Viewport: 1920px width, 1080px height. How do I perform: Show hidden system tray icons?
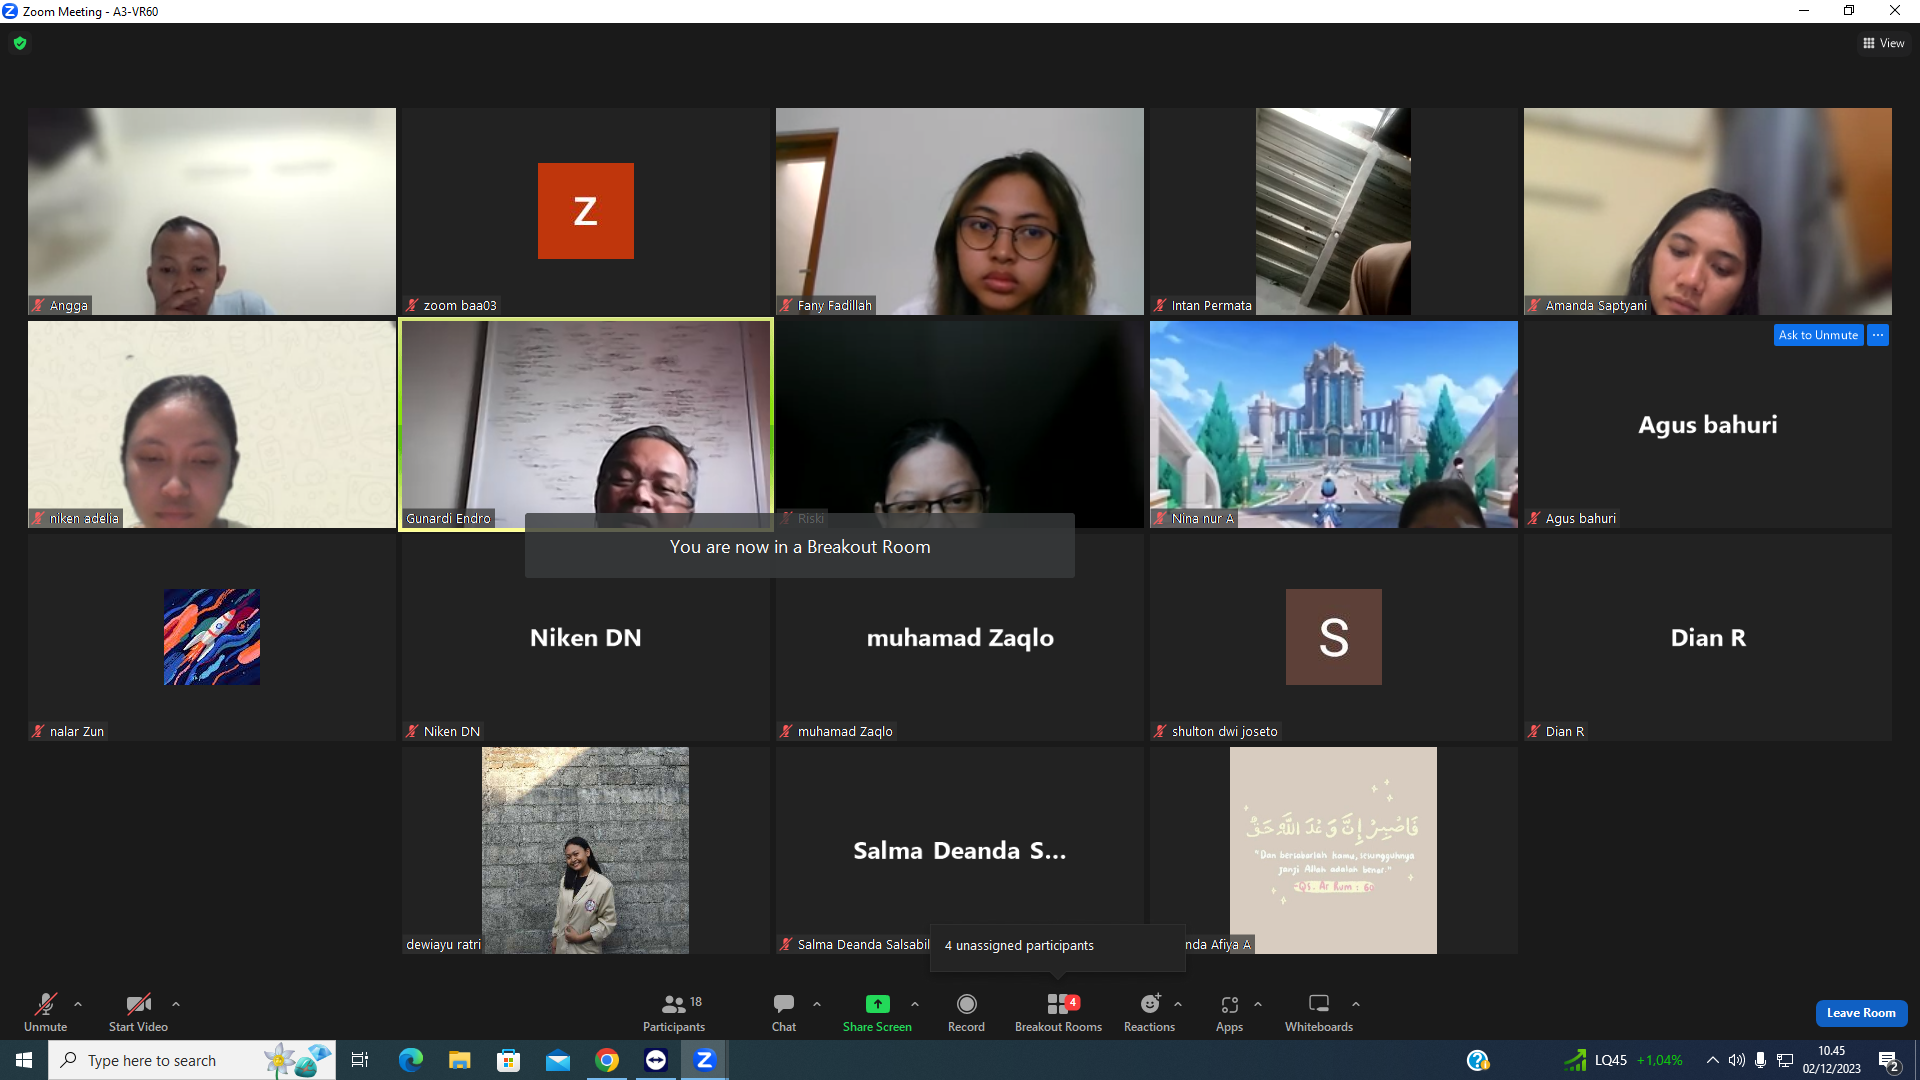pos(1712,1060)
